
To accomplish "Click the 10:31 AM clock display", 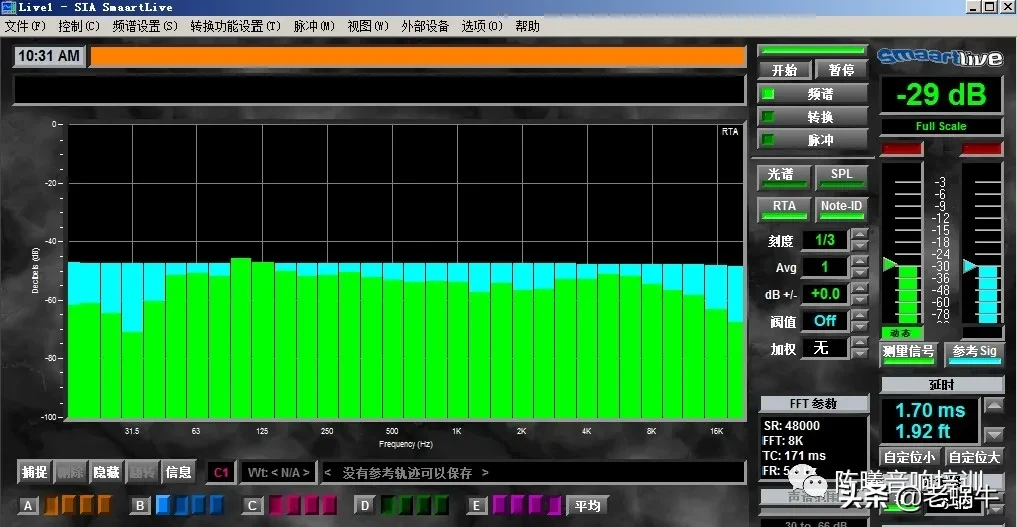I will 49,56.
